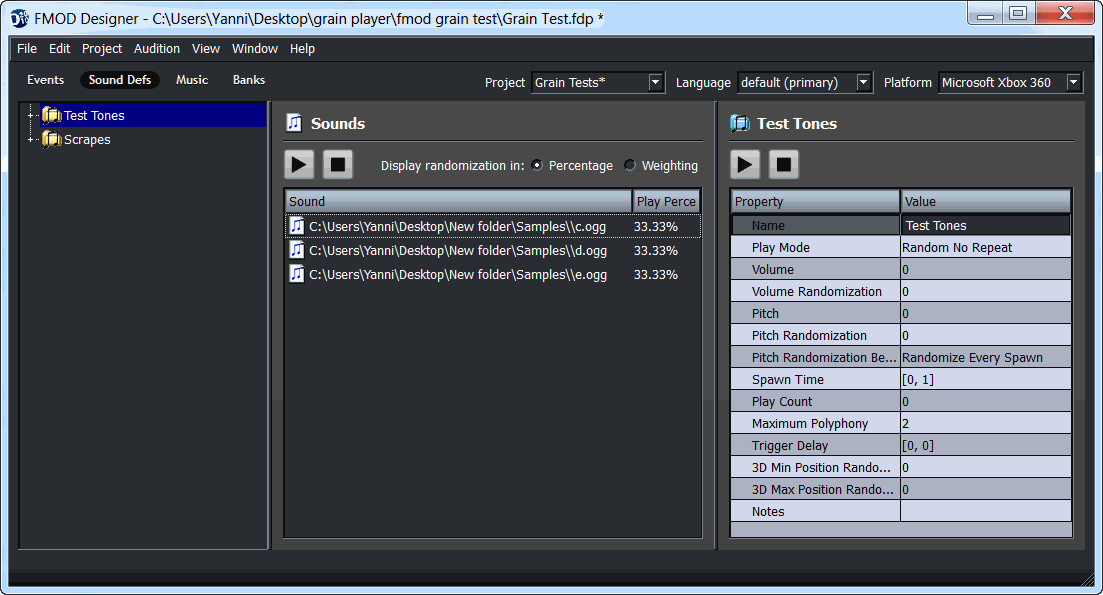Screen dimensions: 1103x595
Task: Click the Notes value cell
Action: [986, 511]
